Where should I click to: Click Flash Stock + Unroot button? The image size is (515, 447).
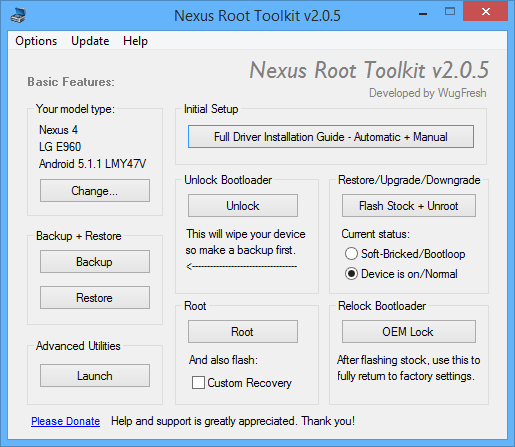click(409, 206)
